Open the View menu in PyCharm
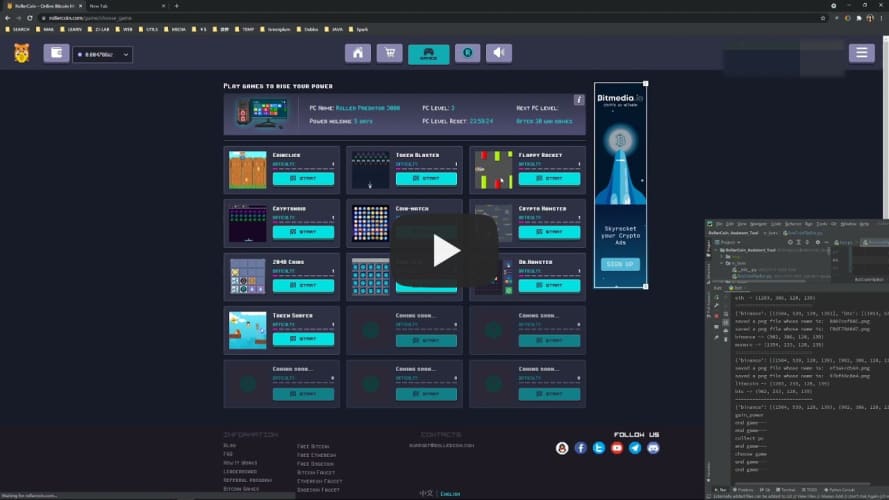This screenshot has width=889, height=500. [x=742, y=224]
